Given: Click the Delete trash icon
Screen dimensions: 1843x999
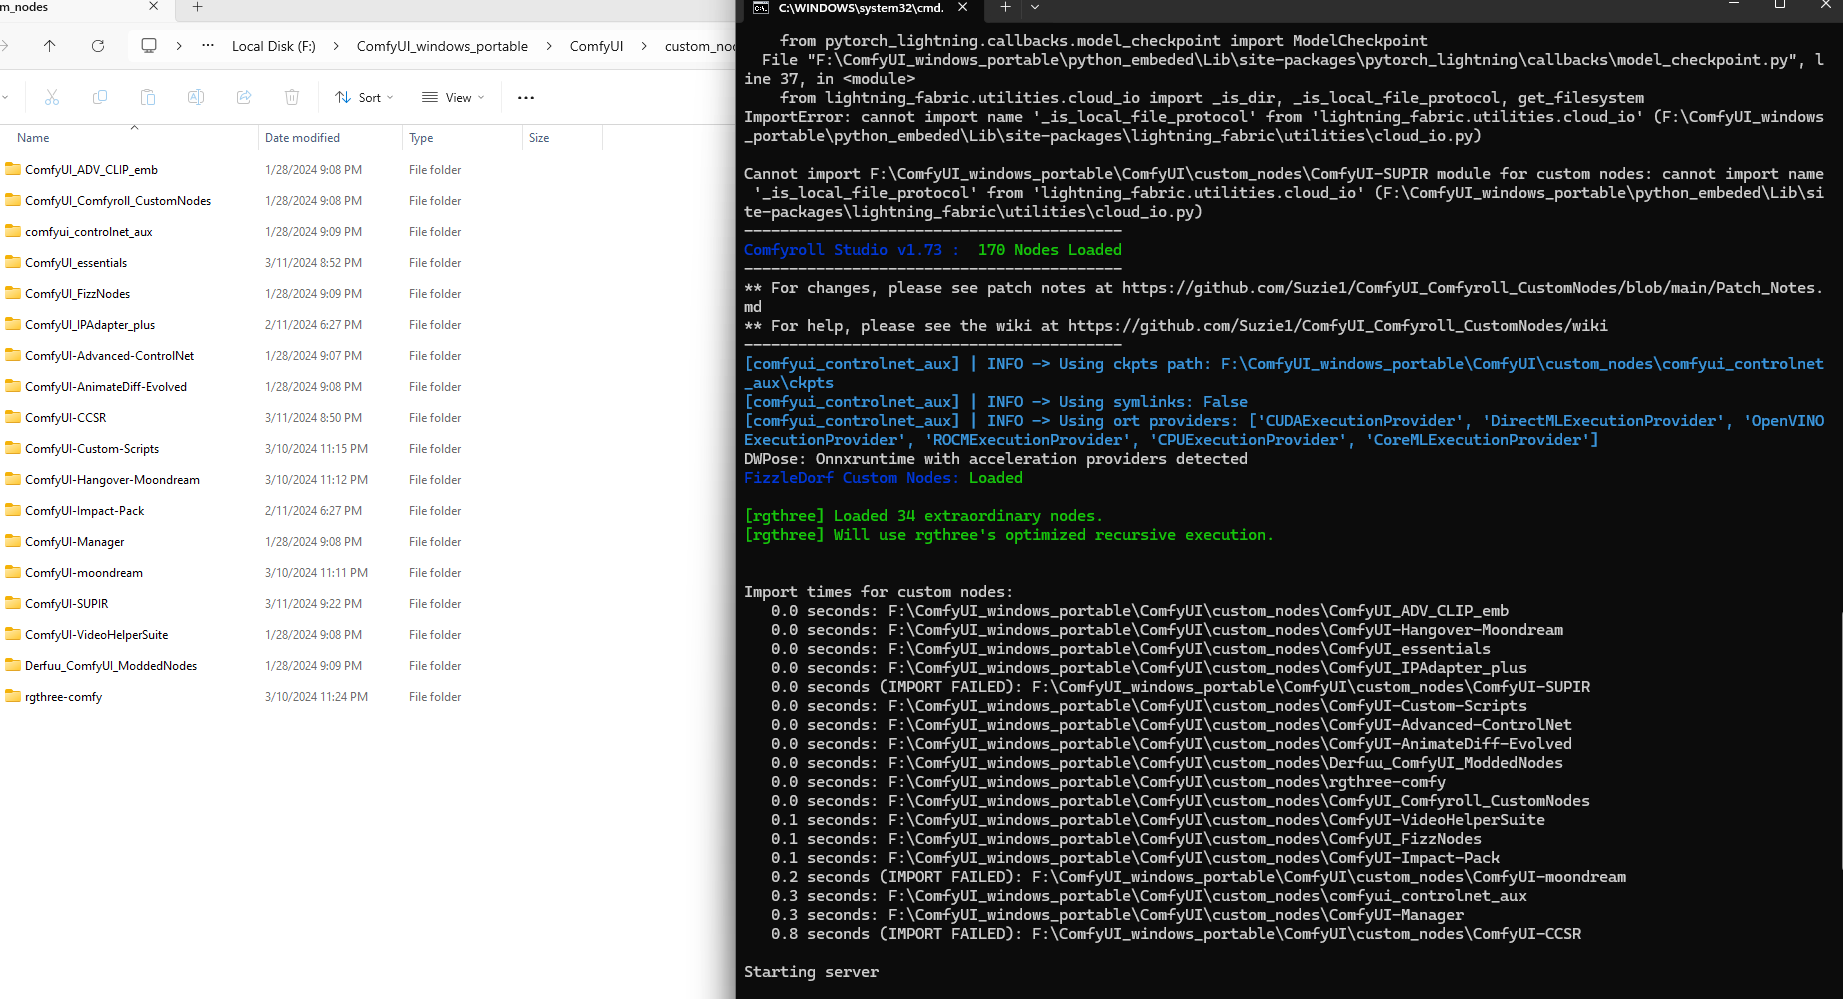Looking at the screenshot, I should click(x=291, y=97).
